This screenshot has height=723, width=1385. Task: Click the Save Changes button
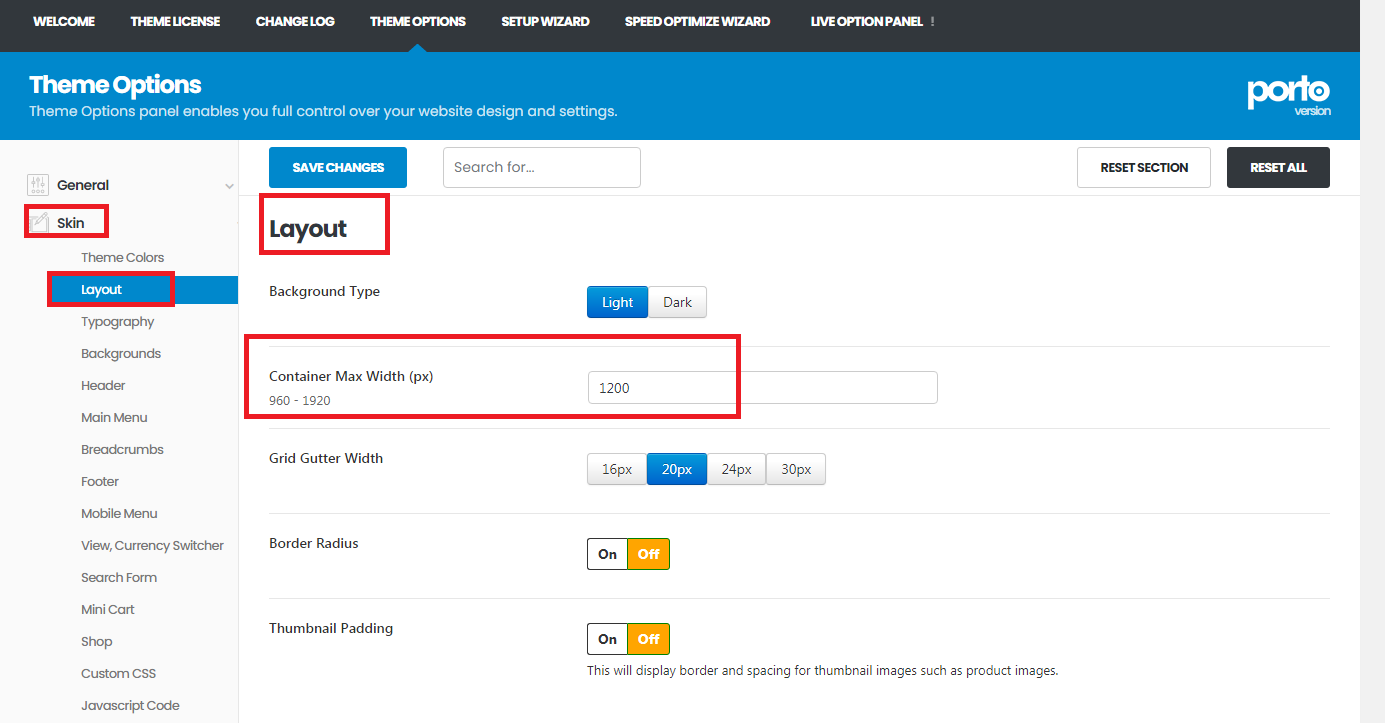[x=338, y=167]
